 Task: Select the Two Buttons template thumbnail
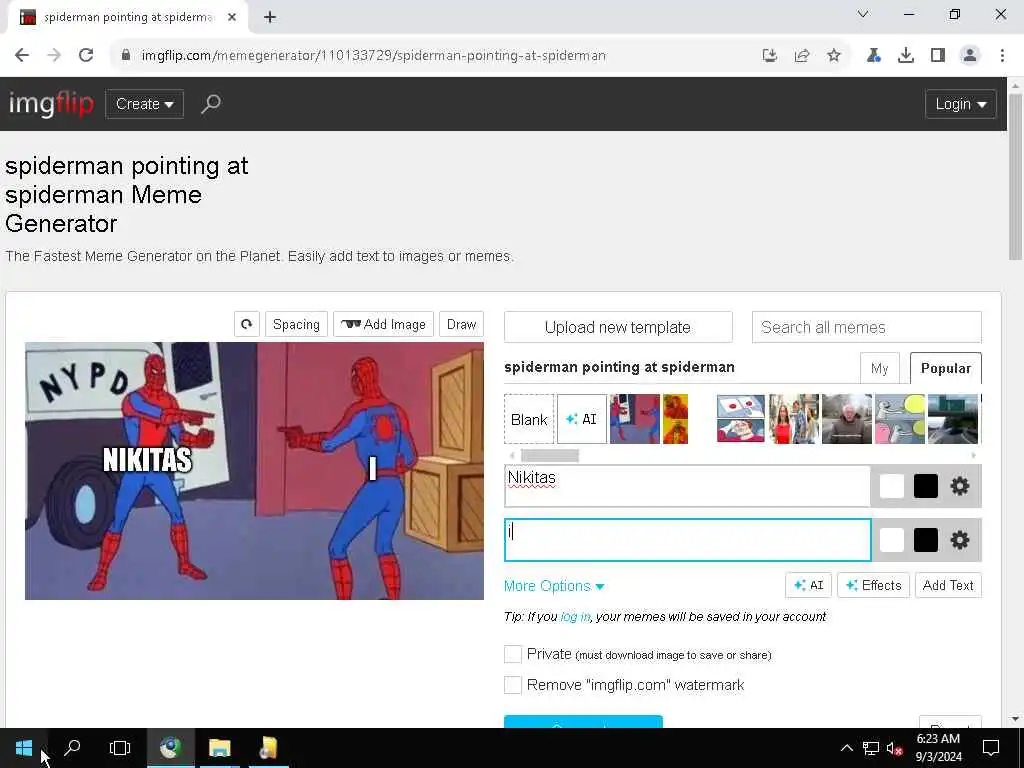(x=741, y=419)
